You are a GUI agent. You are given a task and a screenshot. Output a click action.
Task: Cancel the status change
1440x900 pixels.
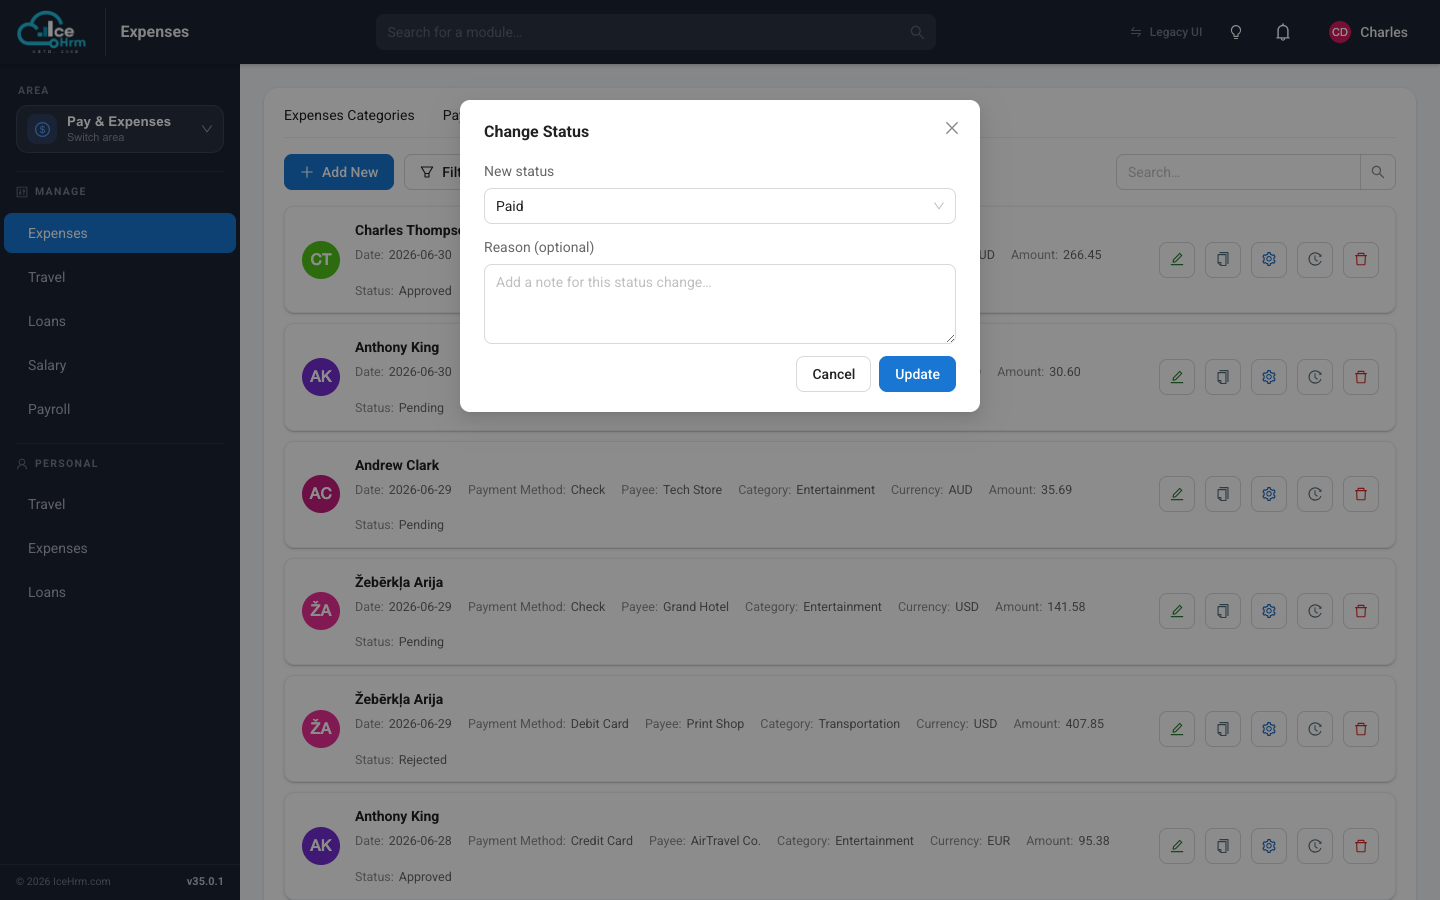point(833,374)
